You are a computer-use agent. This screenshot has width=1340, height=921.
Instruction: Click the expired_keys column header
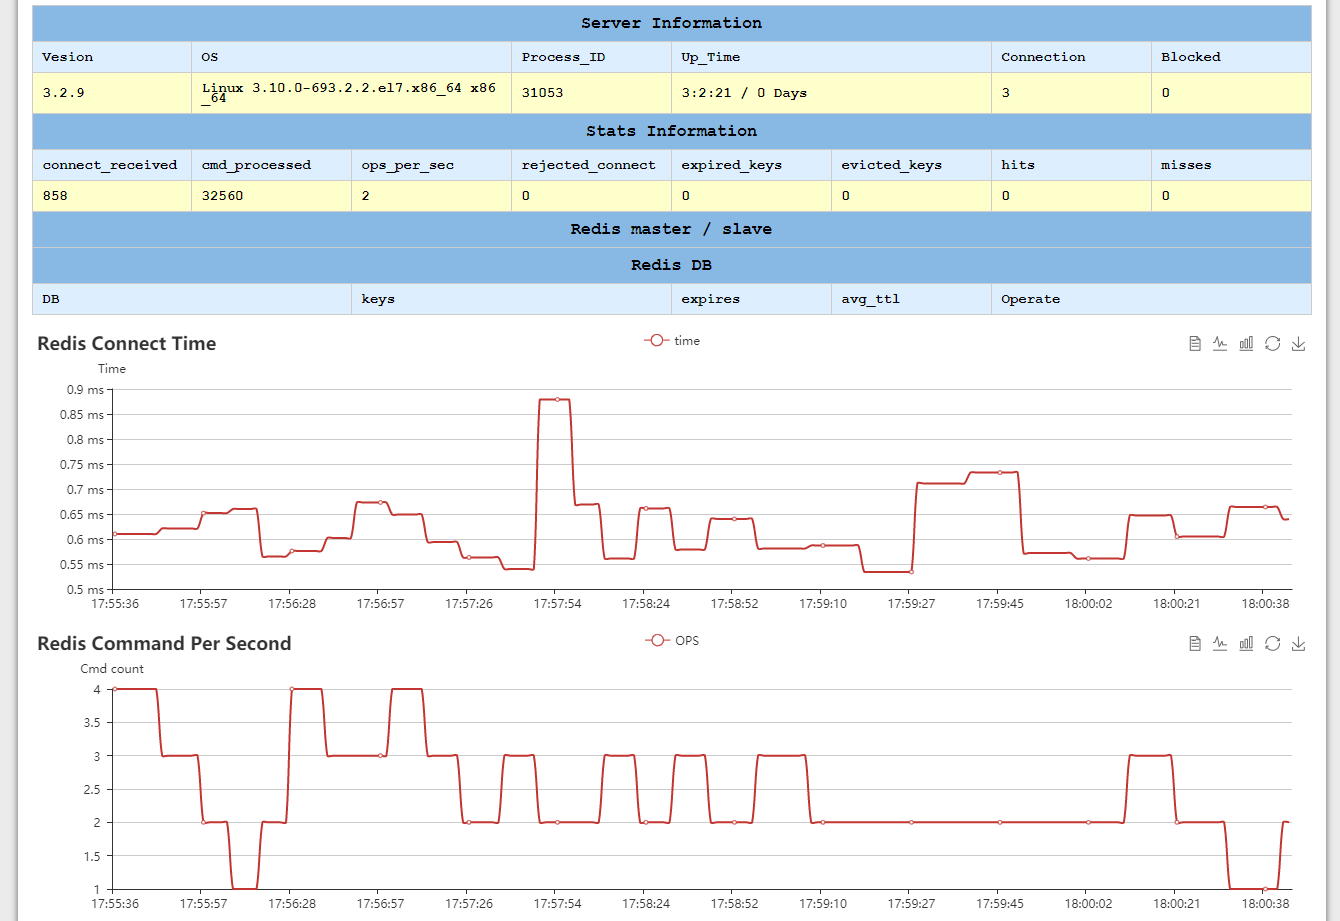pyautogui.click(x=751, y=165)
